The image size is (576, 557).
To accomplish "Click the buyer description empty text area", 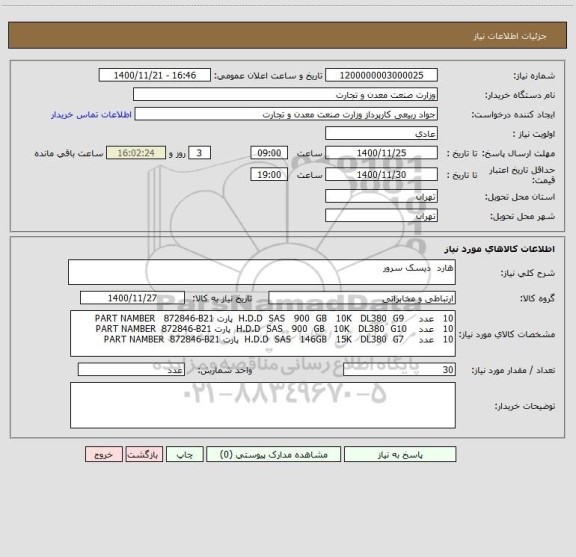I will (x=263, y=405).
